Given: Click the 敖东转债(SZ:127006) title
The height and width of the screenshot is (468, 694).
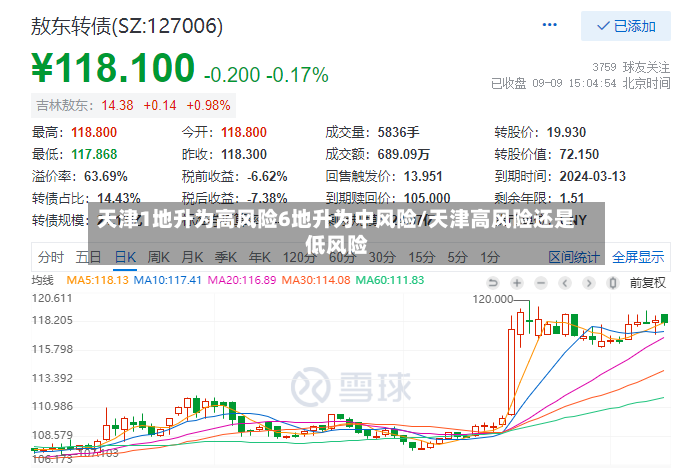Looking at the screenshot, I should point(127,26).
